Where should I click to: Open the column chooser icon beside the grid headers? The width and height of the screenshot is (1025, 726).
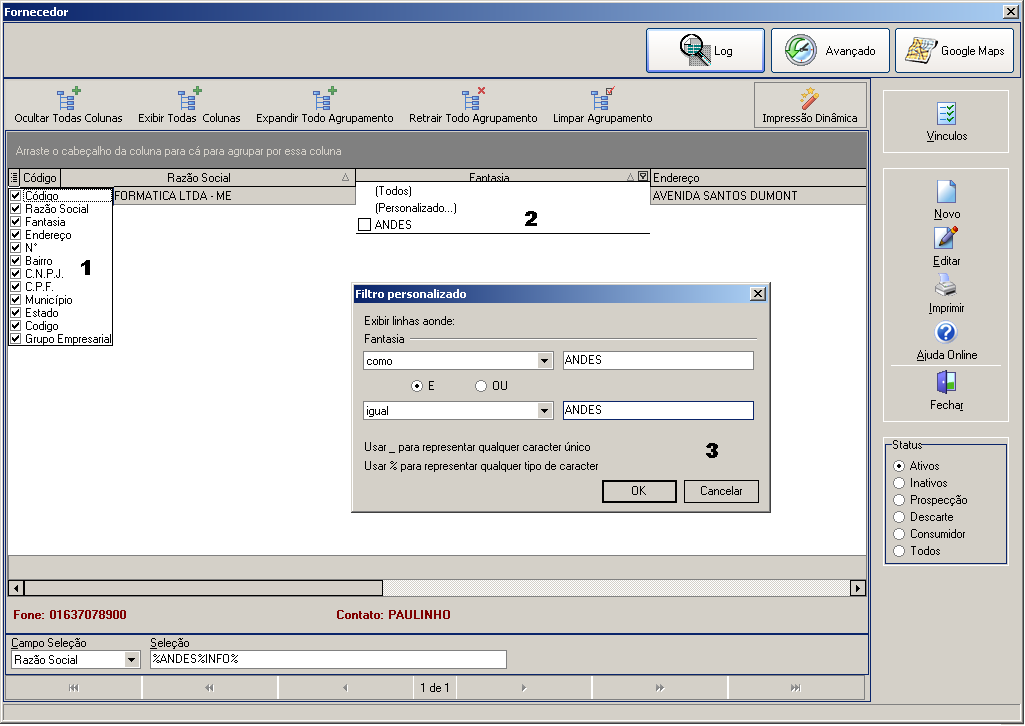point(14,178)
